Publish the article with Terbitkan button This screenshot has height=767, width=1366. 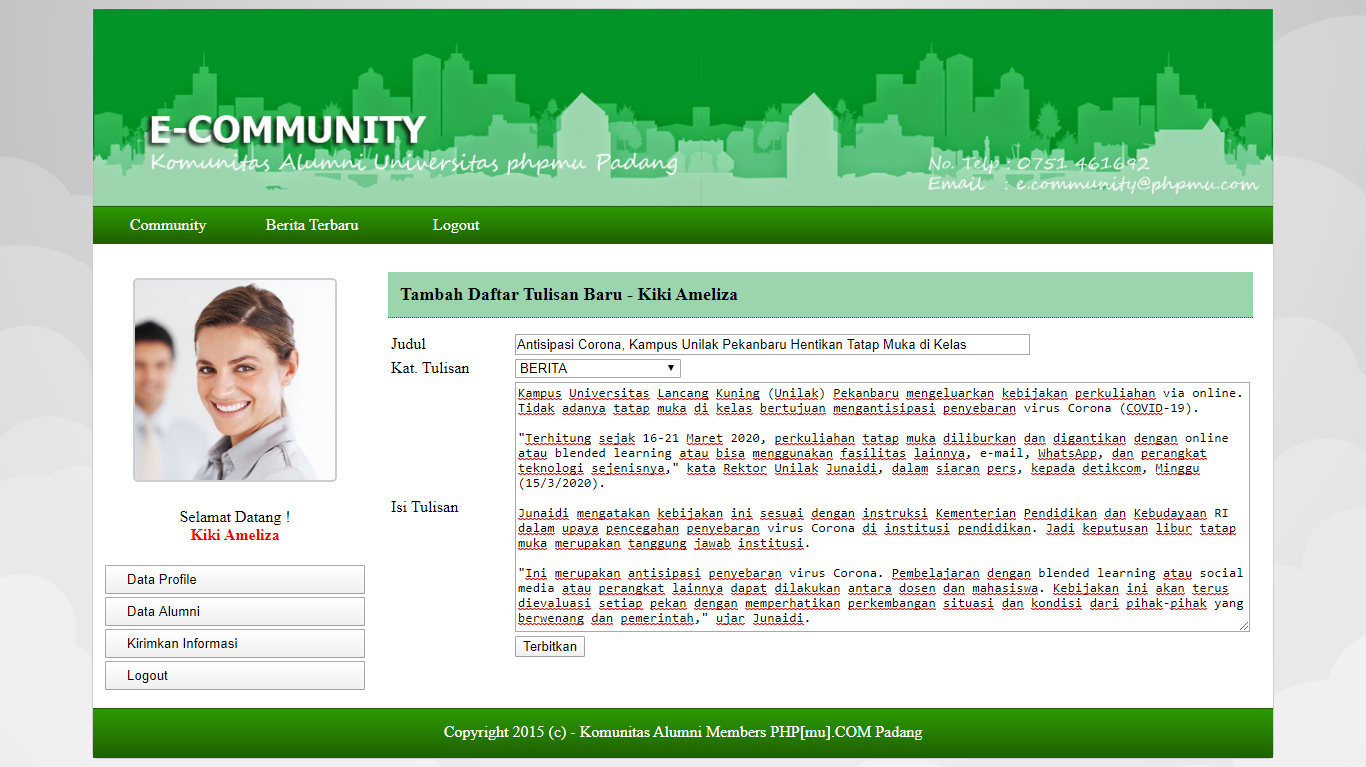click(550, 646)
